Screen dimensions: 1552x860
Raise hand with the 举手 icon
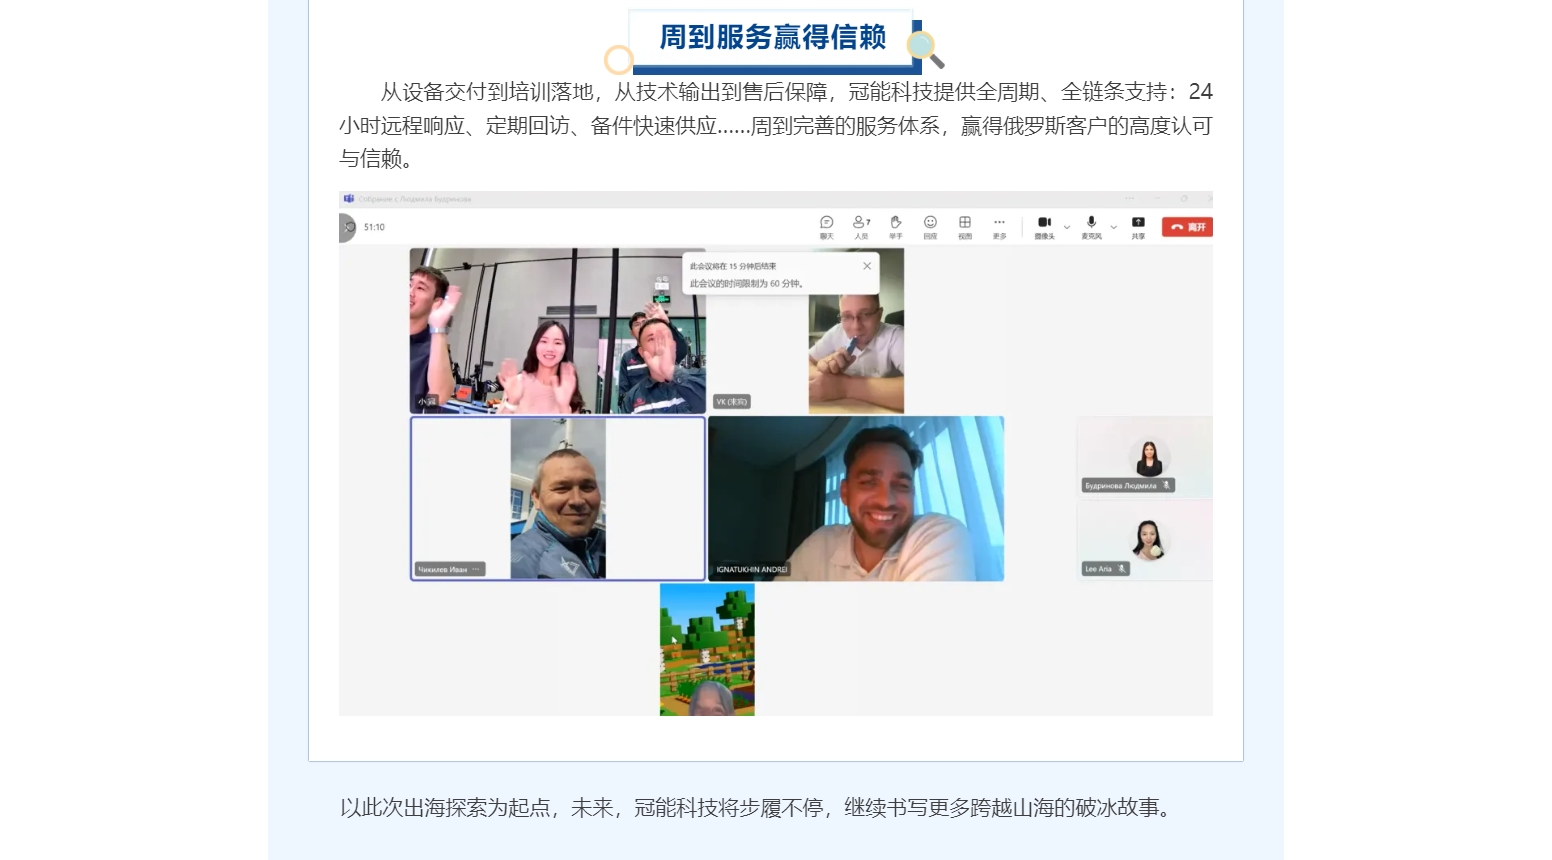(895, 222)
